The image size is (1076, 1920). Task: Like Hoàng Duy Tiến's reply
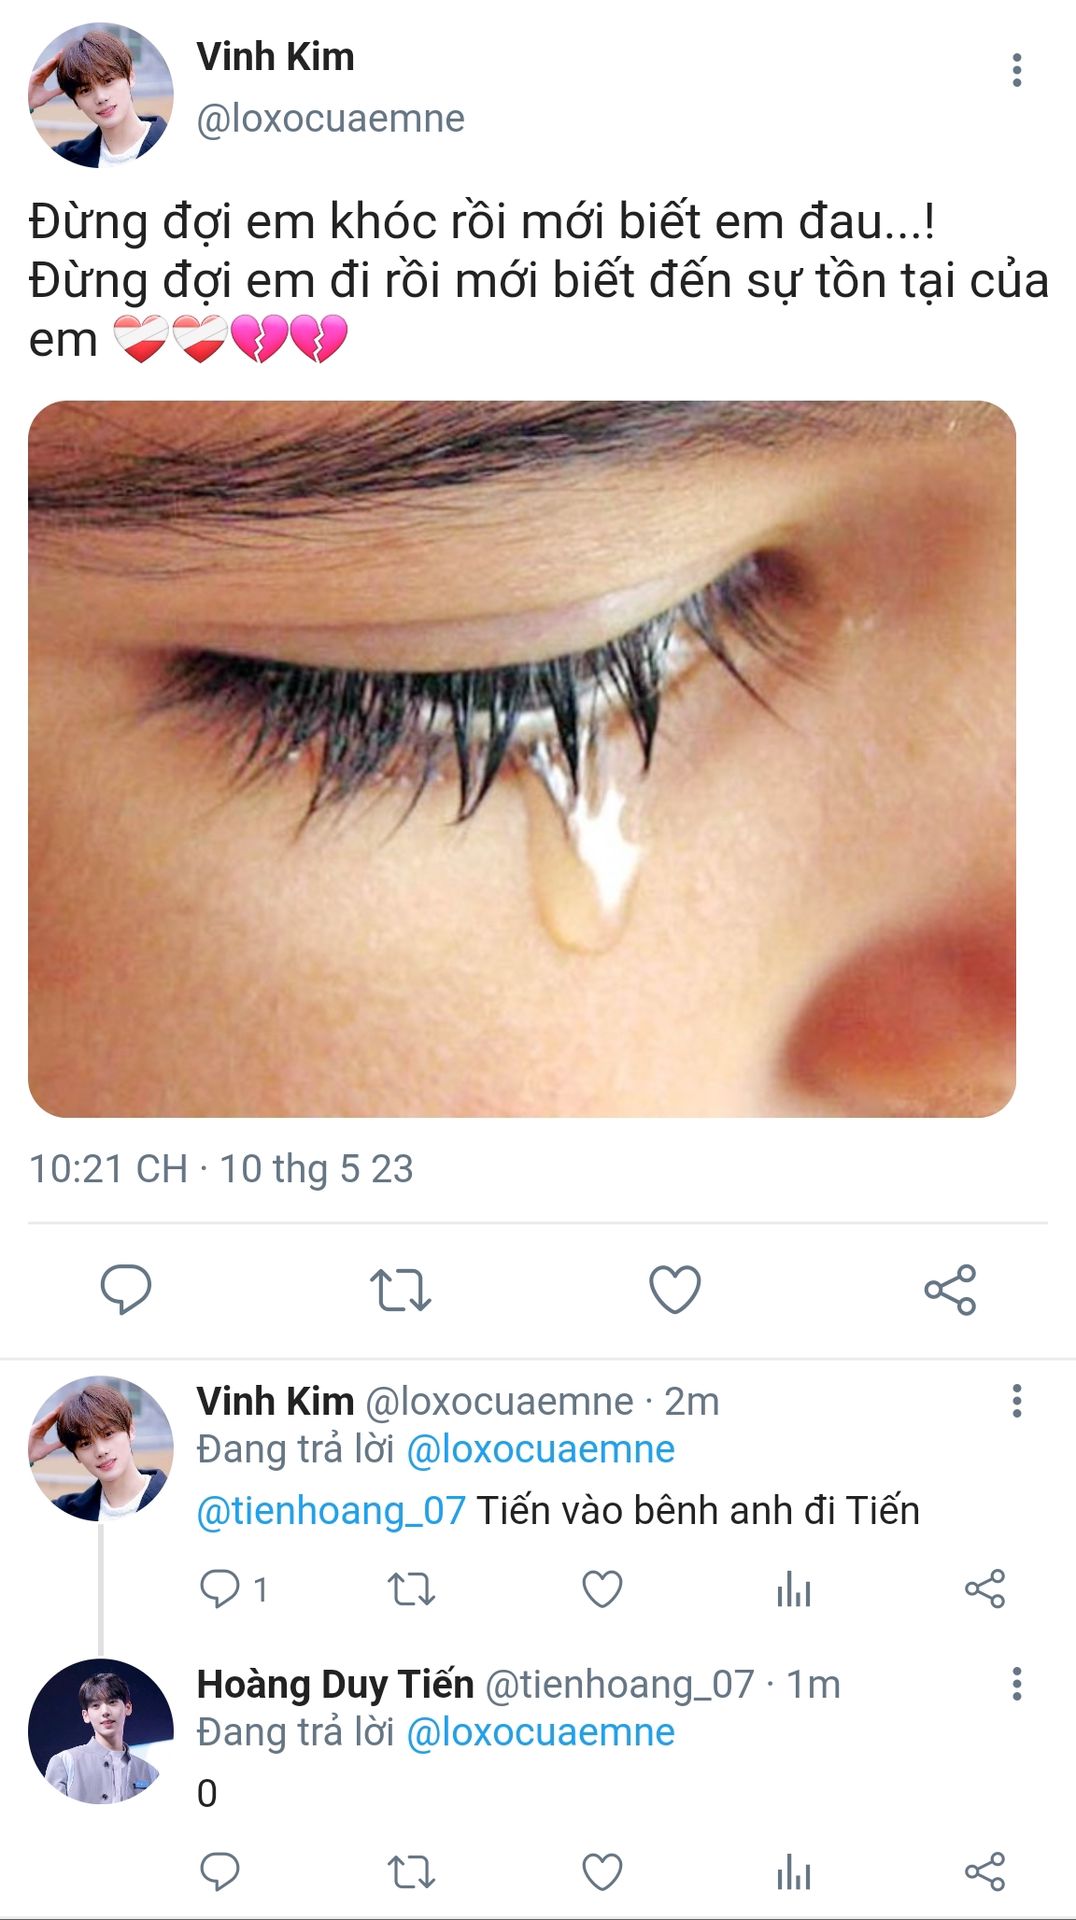click(602, 1871)
